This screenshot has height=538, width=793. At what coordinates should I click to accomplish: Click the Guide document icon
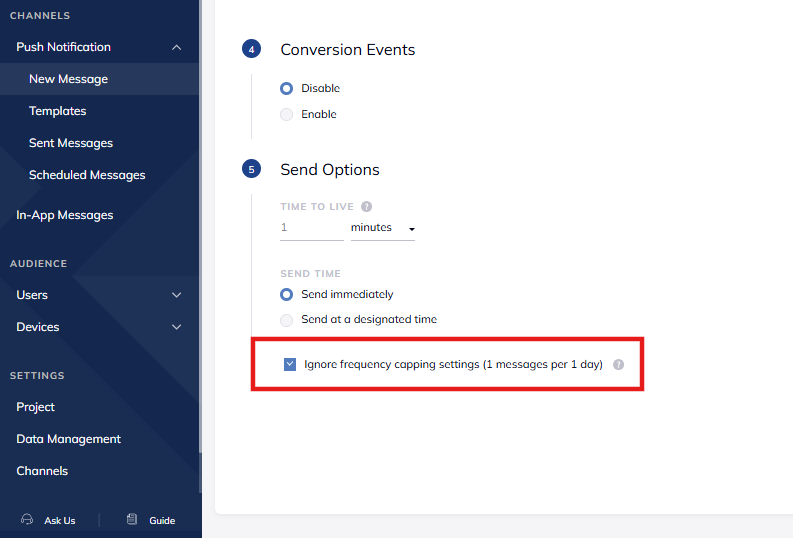132,520
